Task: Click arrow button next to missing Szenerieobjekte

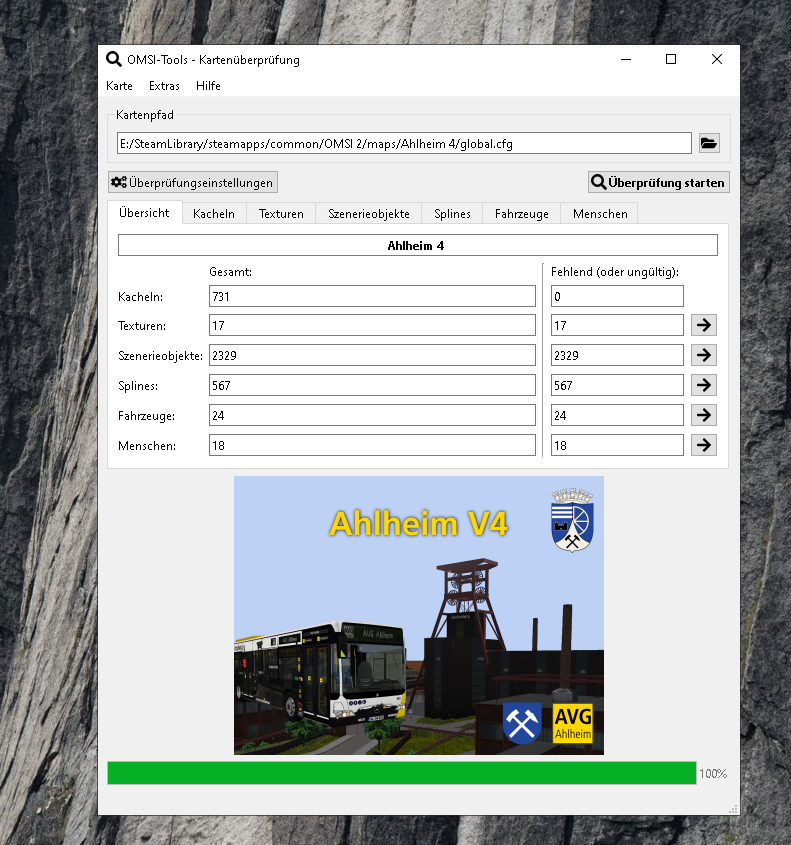Action: tap(704, 355)
